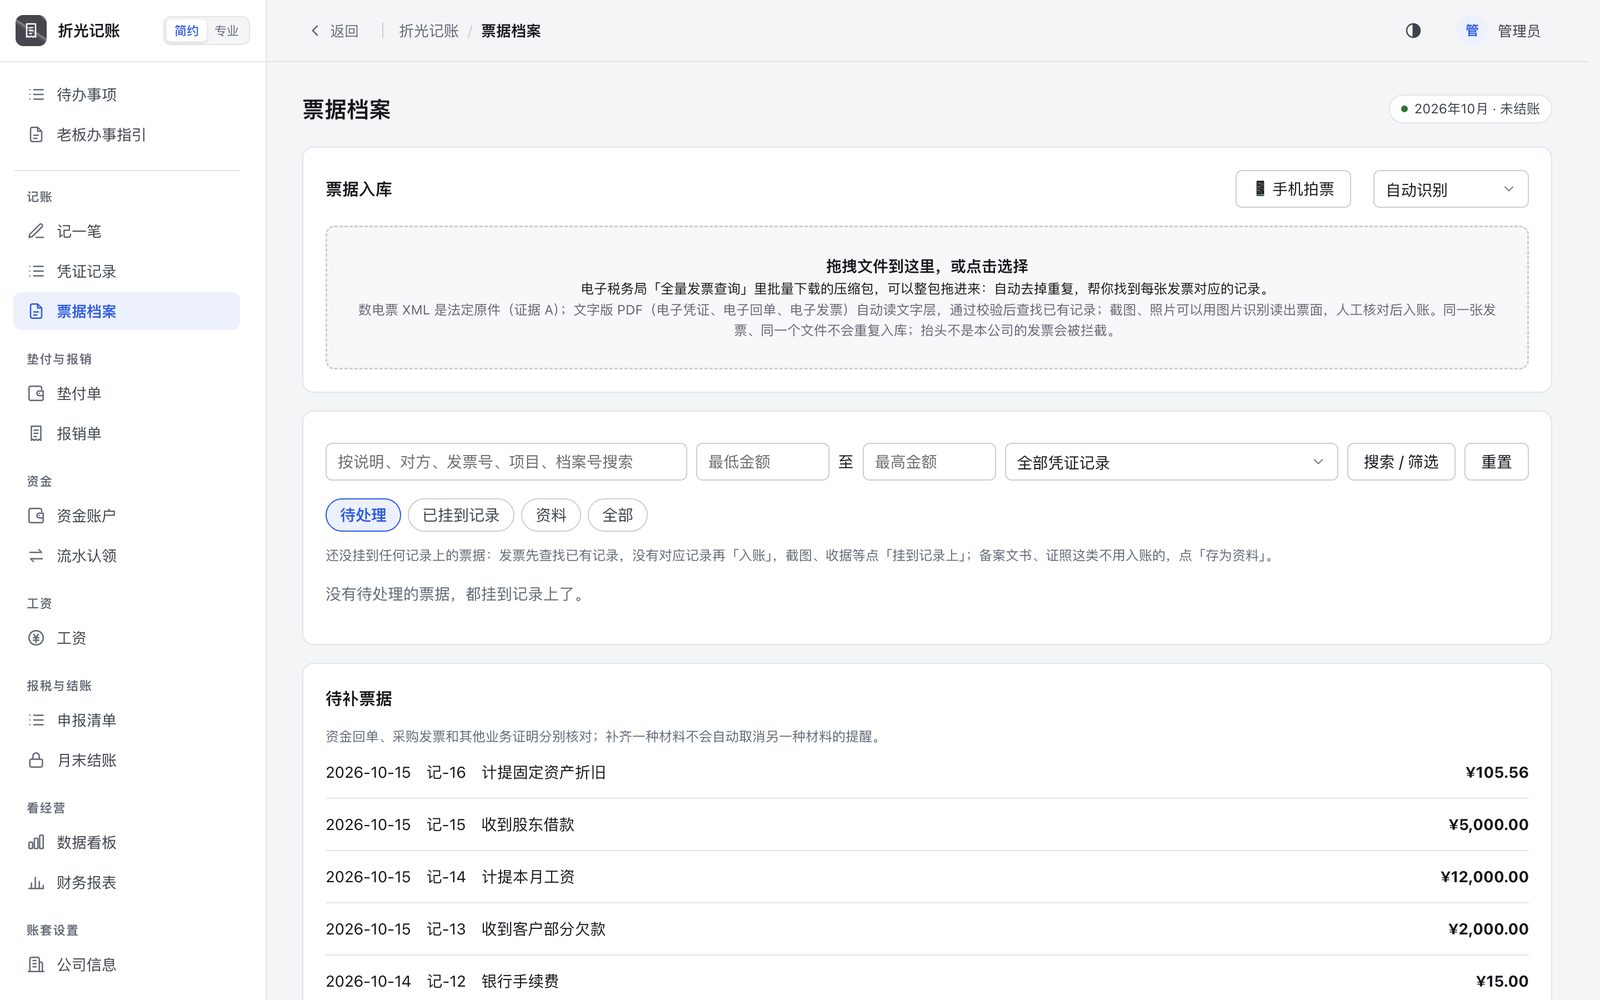Open 申报清单 list icon

click(36, 719)
